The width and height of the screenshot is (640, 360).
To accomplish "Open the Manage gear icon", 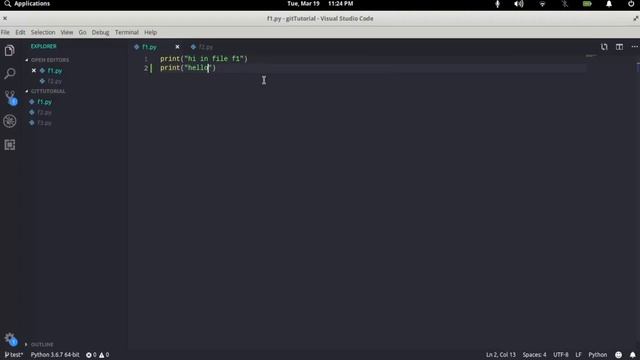I will 10,339.
